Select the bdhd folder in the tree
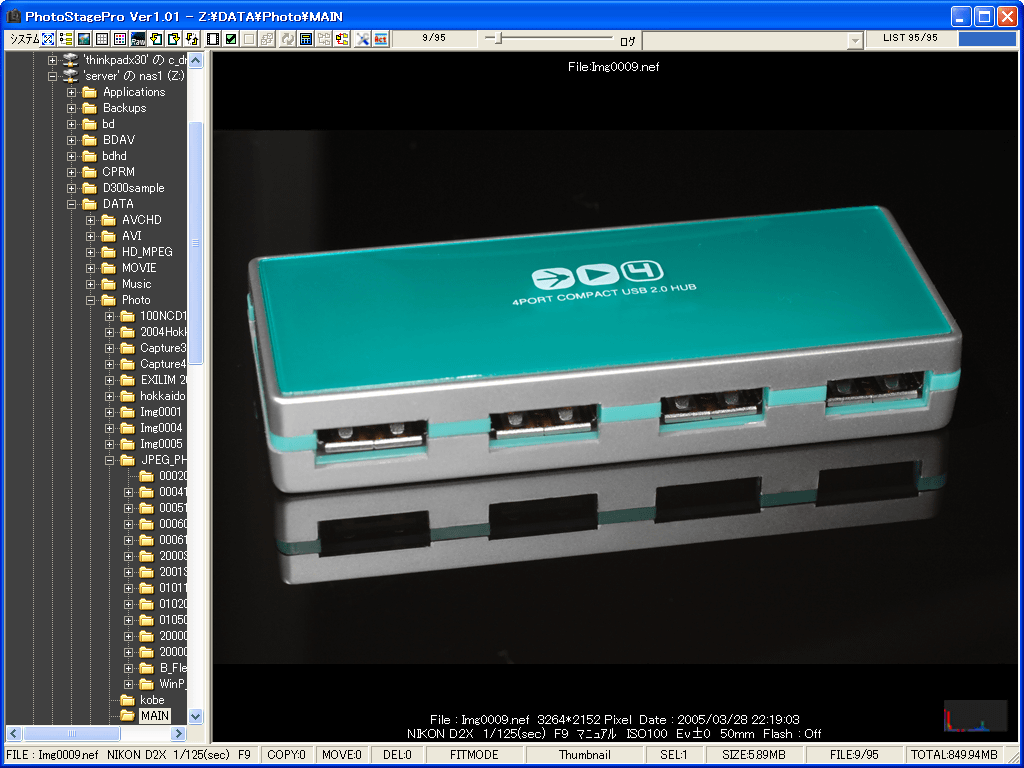 pos(114,156)
